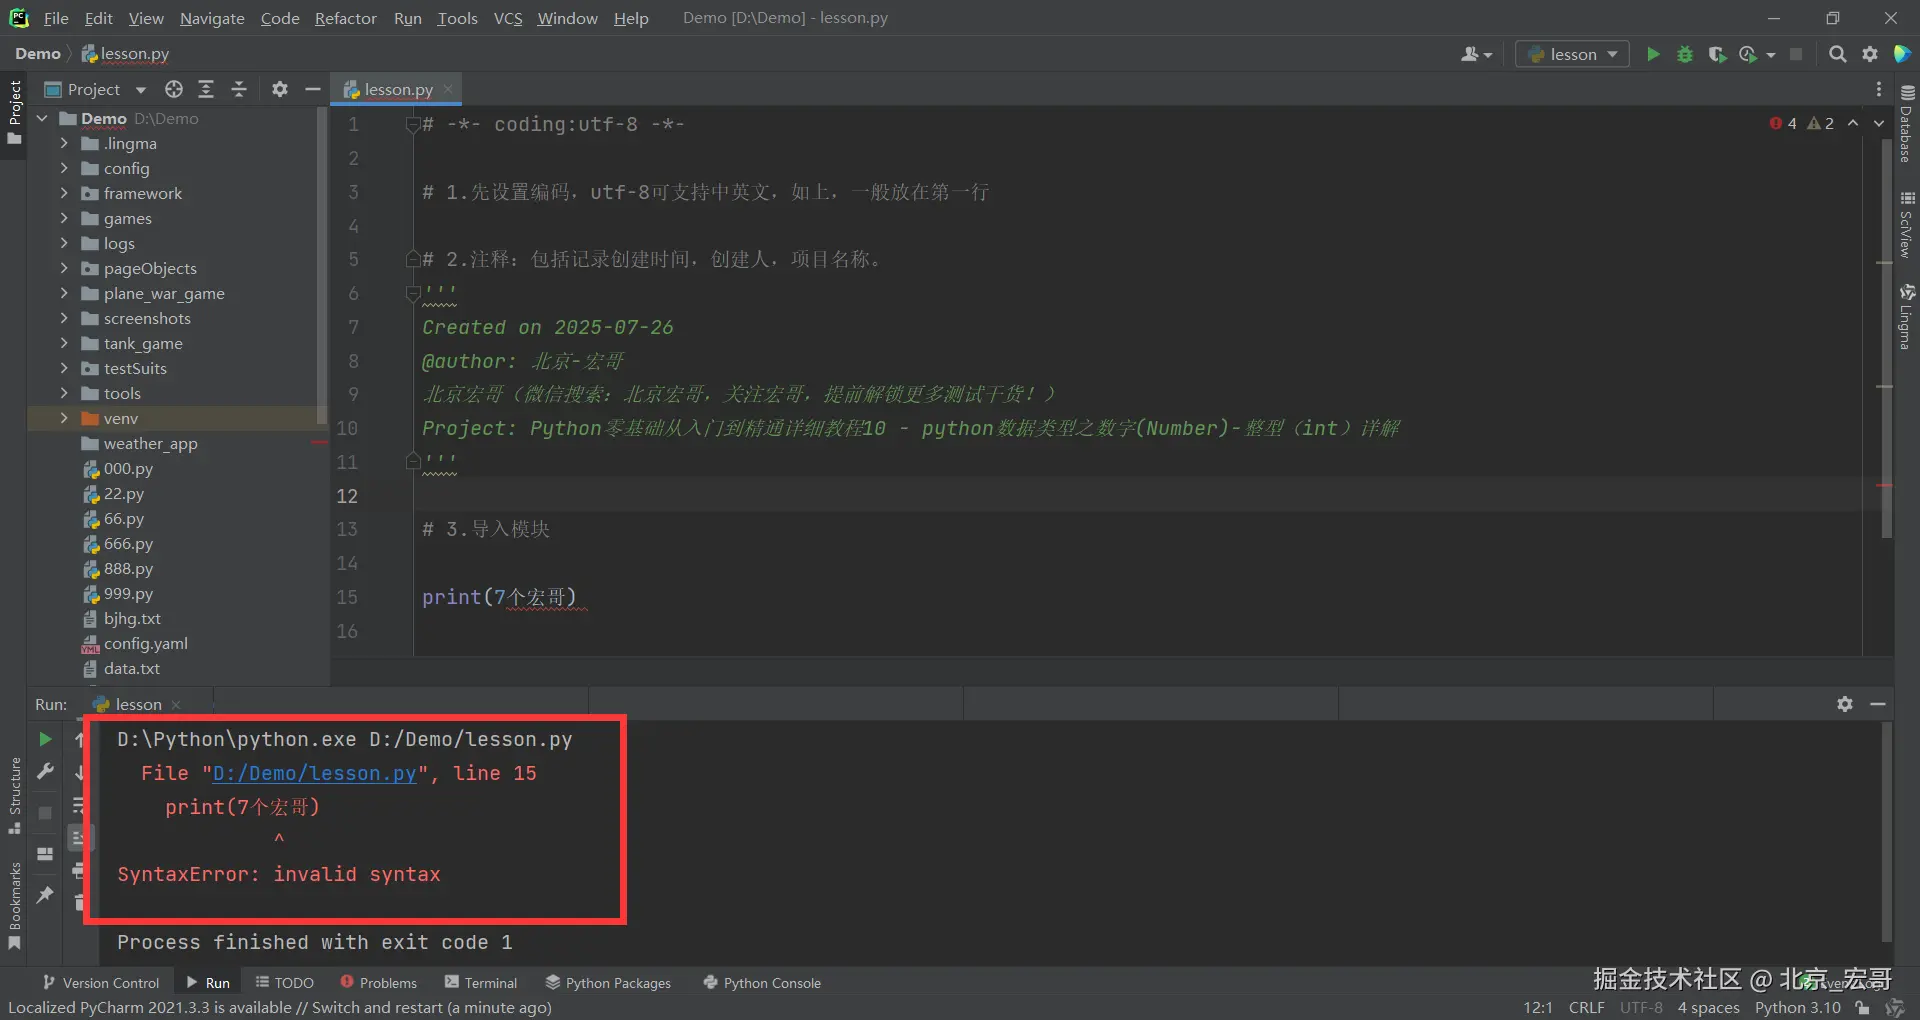The width and height of the screenshot is (1920, 1020).
Task: Go to next highlighted error arrow
Action: (1879, 123)
